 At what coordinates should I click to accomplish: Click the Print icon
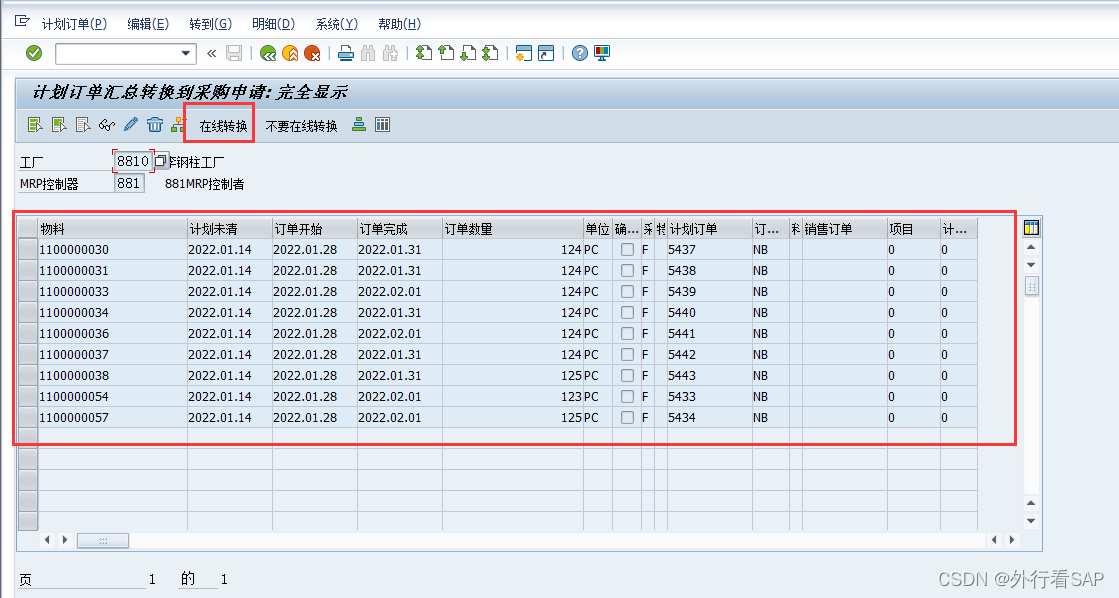pyautogui.click(x=346, y=53)
